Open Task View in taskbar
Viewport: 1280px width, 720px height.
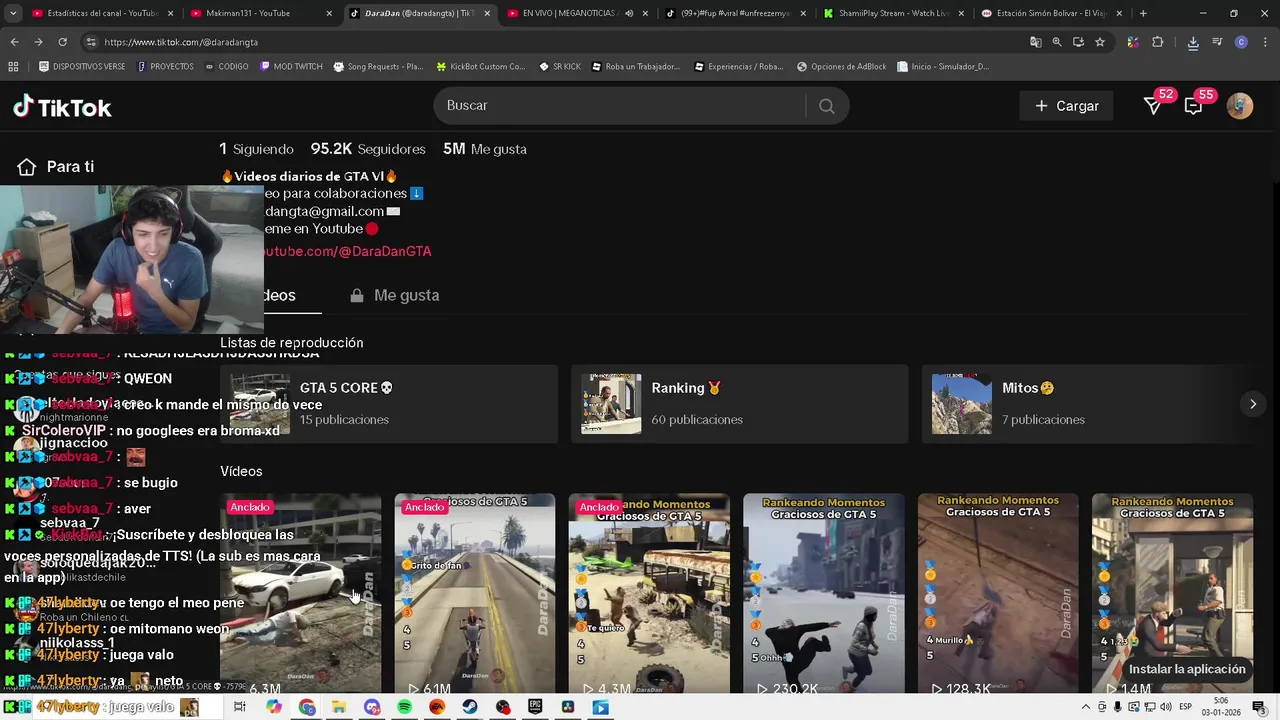coord(240,707)
